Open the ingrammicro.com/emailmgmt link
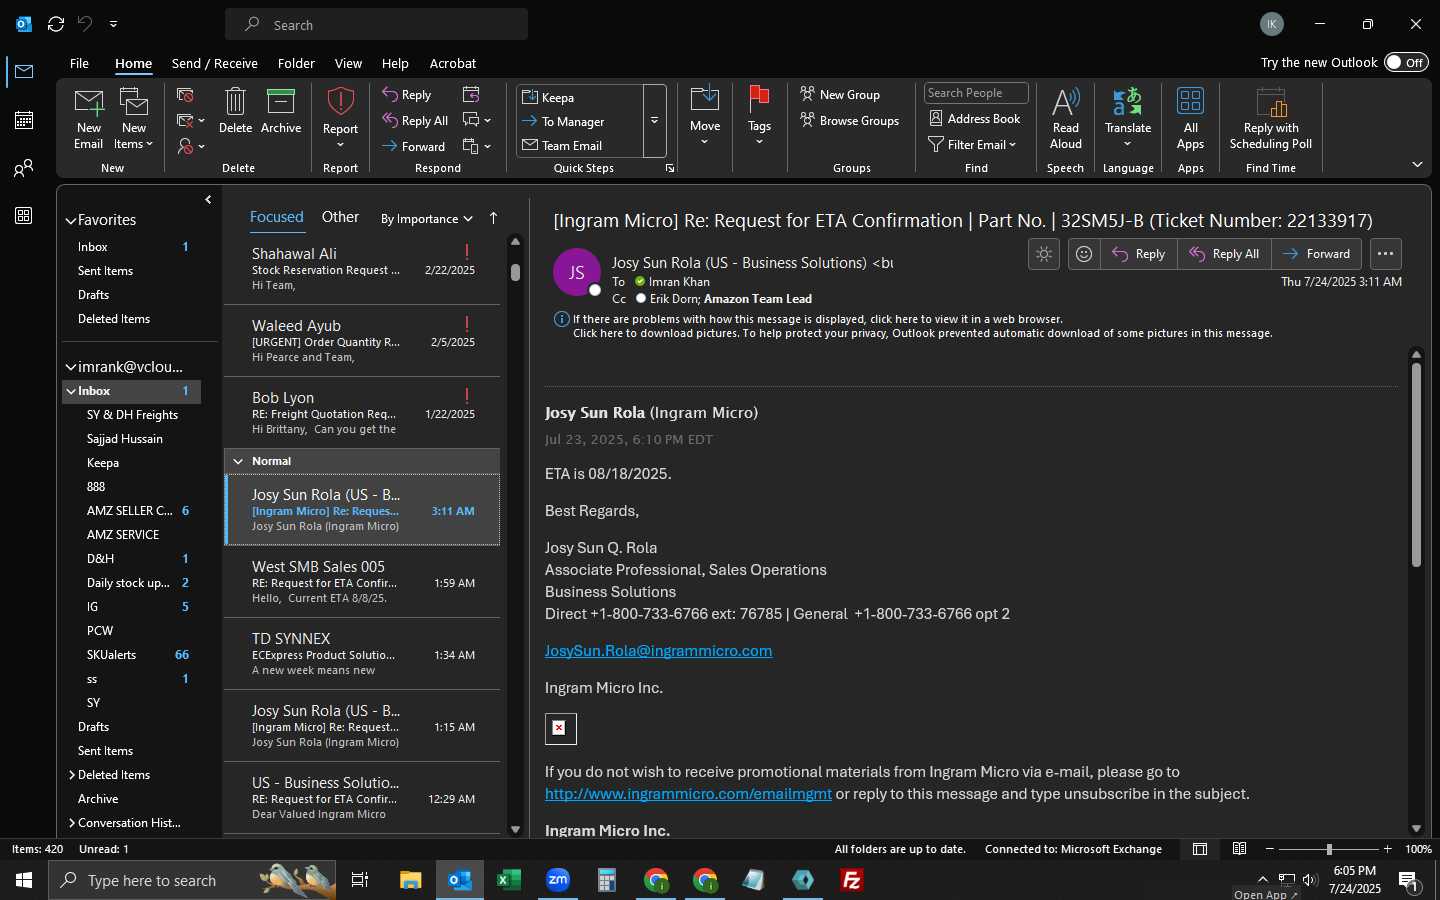 688,794
